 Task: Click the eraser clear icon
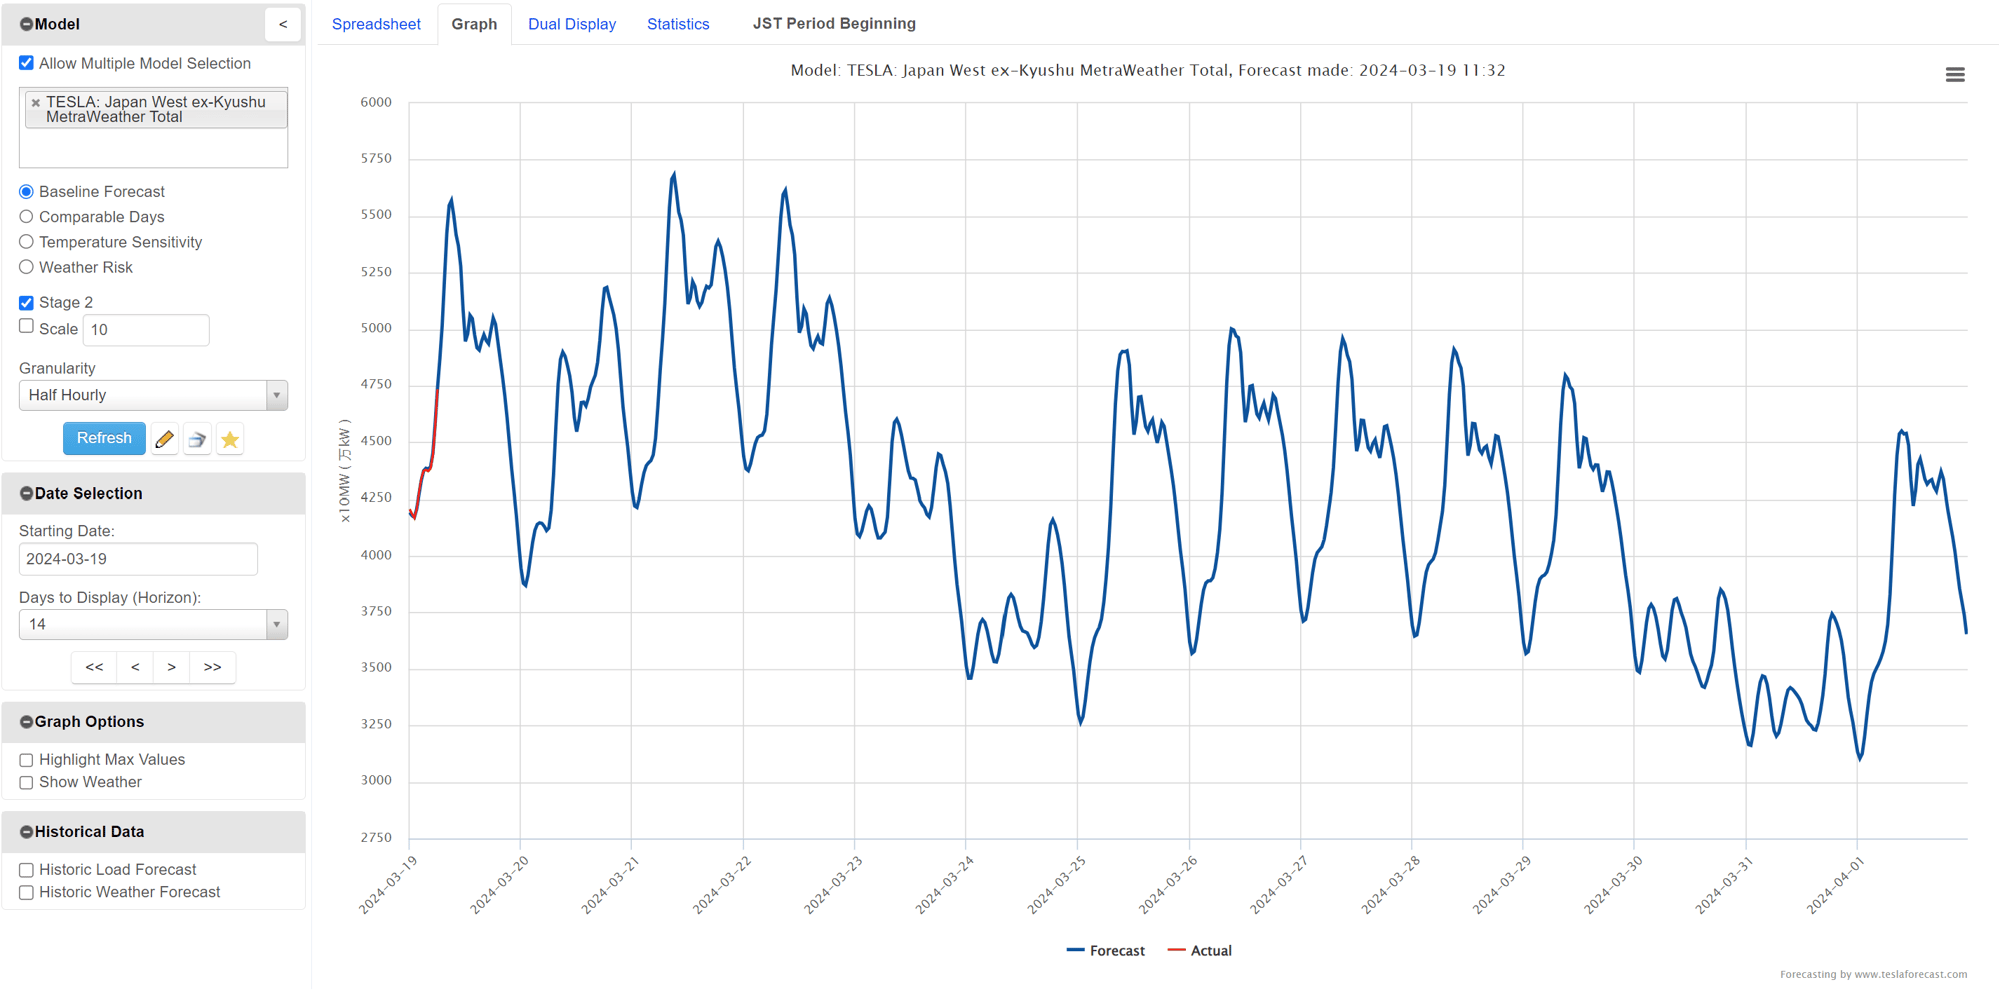(198, 439)
